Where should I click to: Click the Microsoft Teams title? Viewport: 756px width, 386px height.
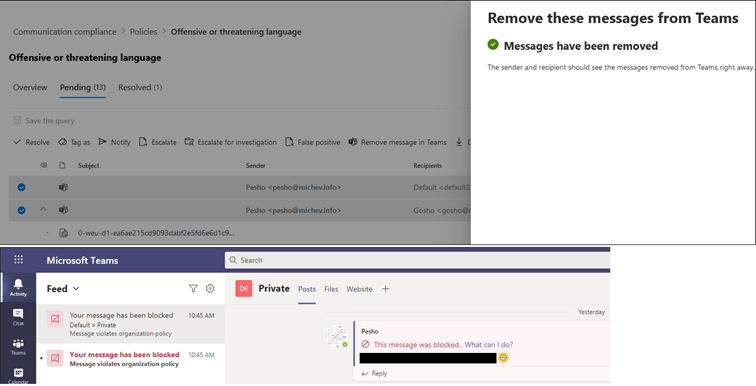[x=82, y=260]
